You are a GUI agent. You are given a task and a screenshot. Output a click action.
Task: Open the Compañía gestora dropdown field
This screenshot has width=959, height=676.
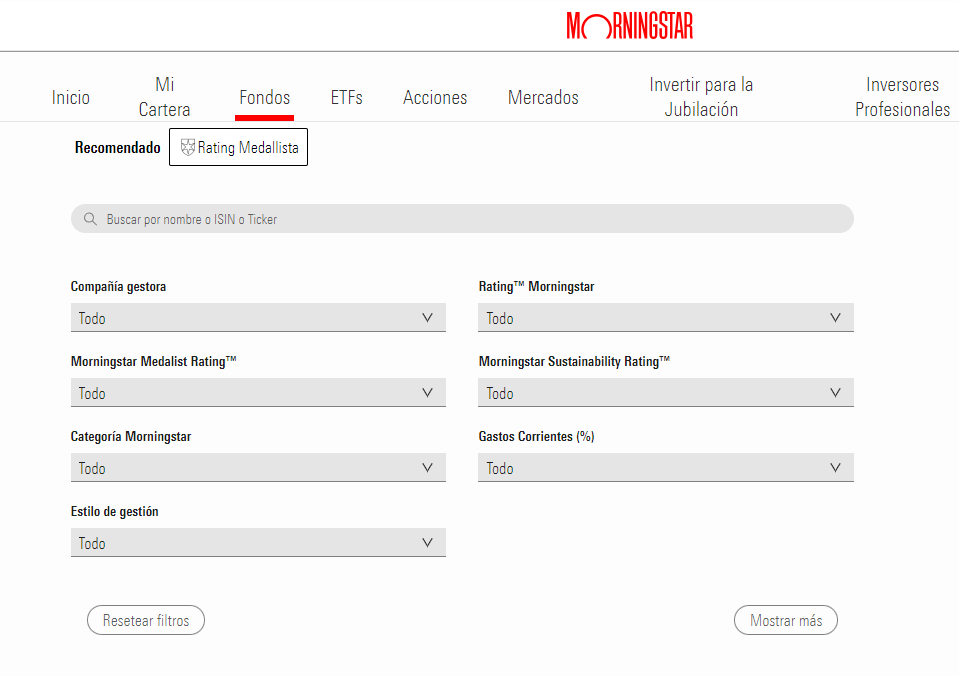point(258,318)
